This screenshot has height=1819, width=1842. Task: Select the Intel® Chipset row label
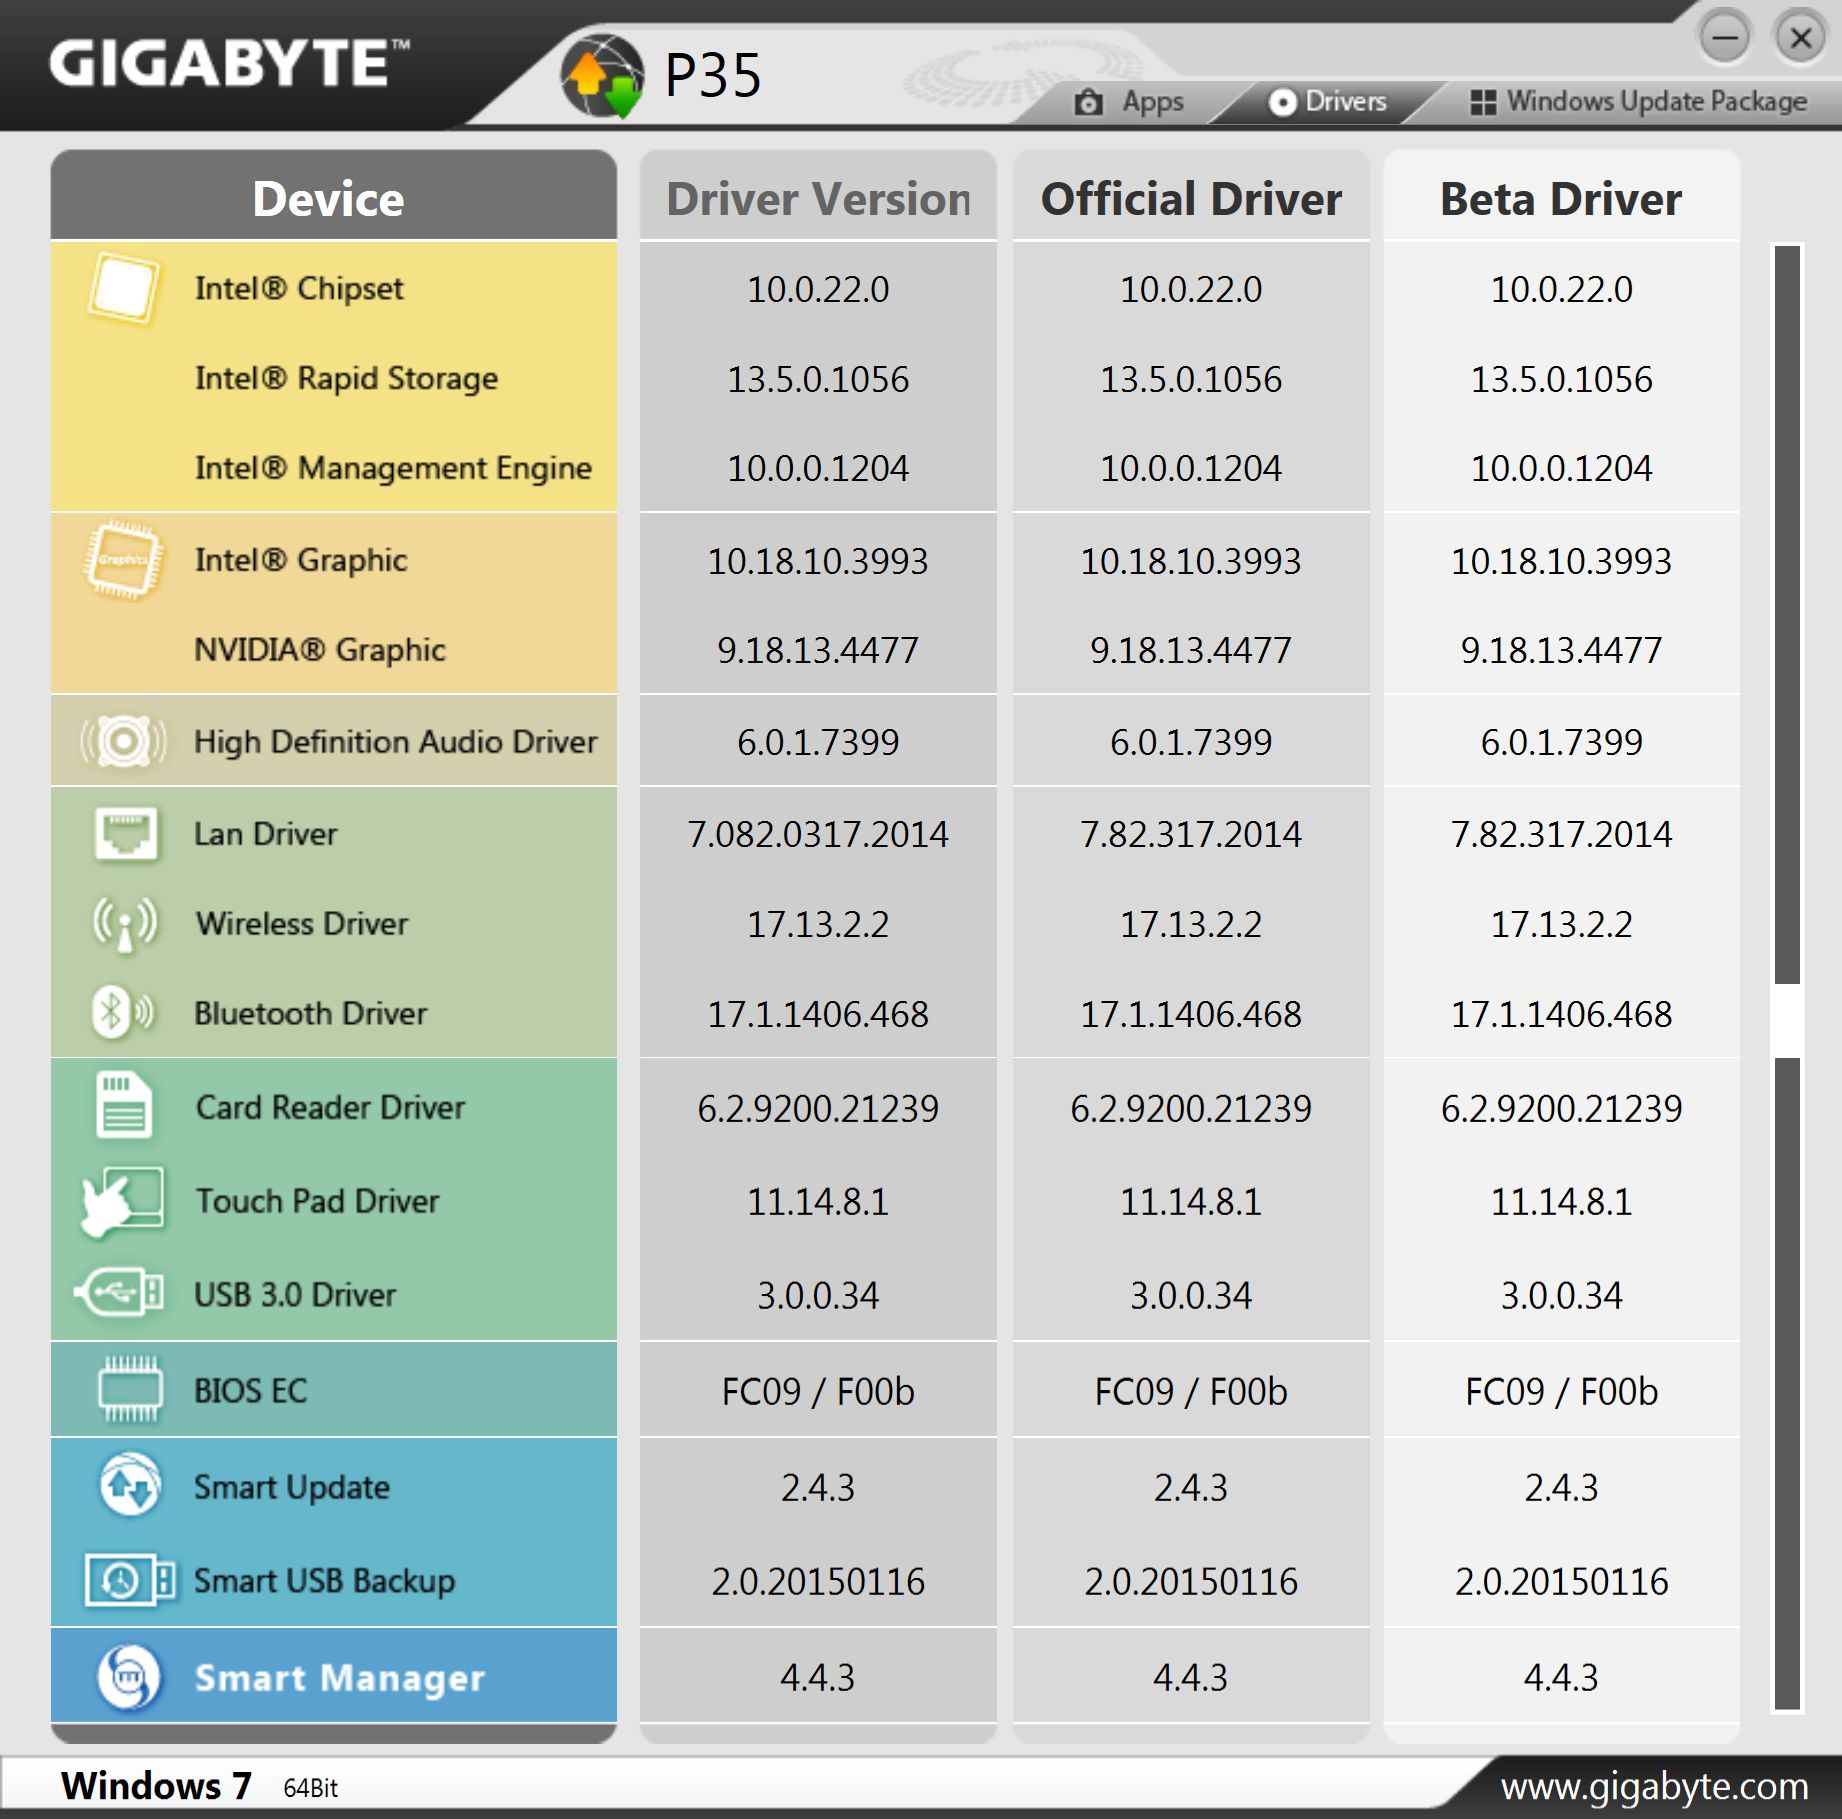tap(299, 288)
